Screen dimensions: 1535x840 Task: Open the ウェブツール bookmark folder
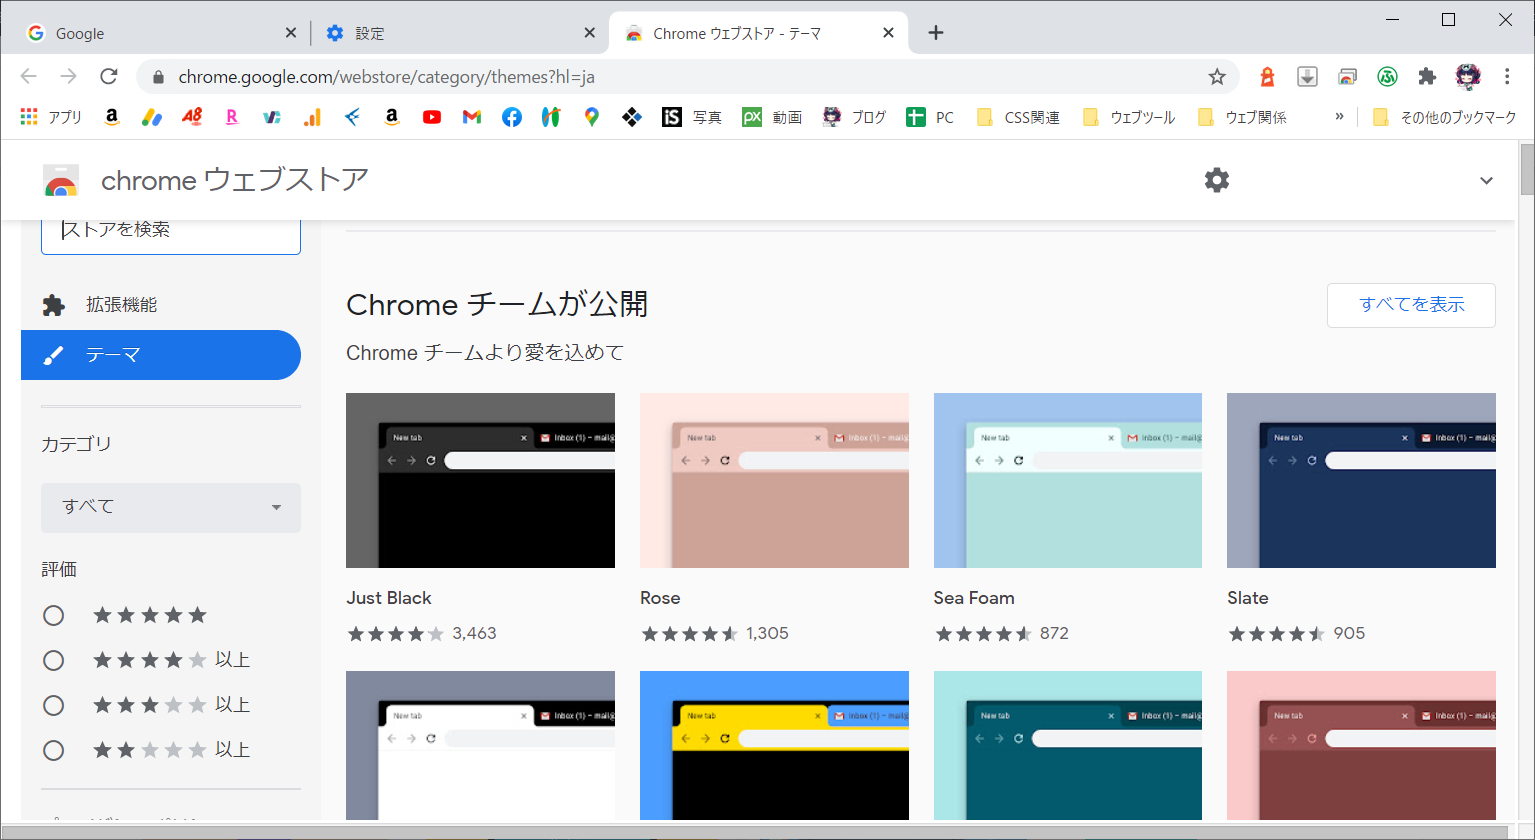[1129, 117]
